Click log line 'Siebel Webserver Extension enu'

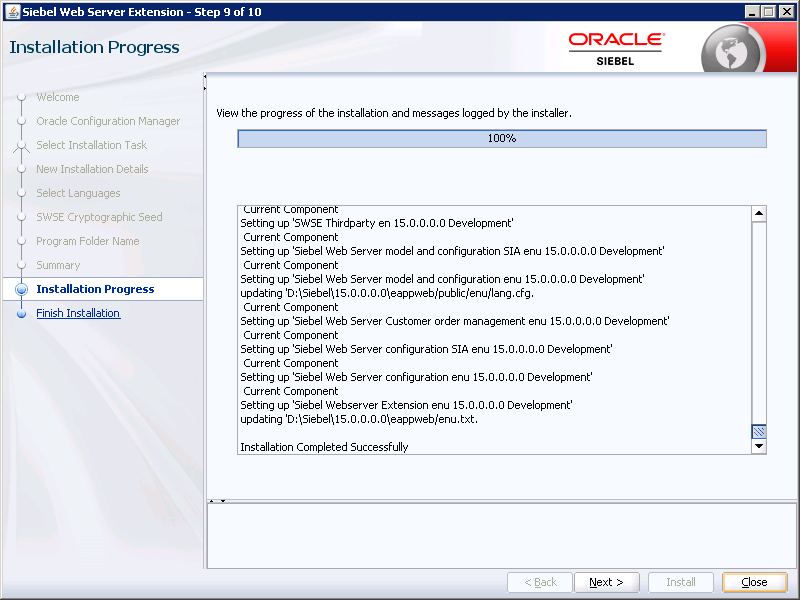[x=406, y=405]
